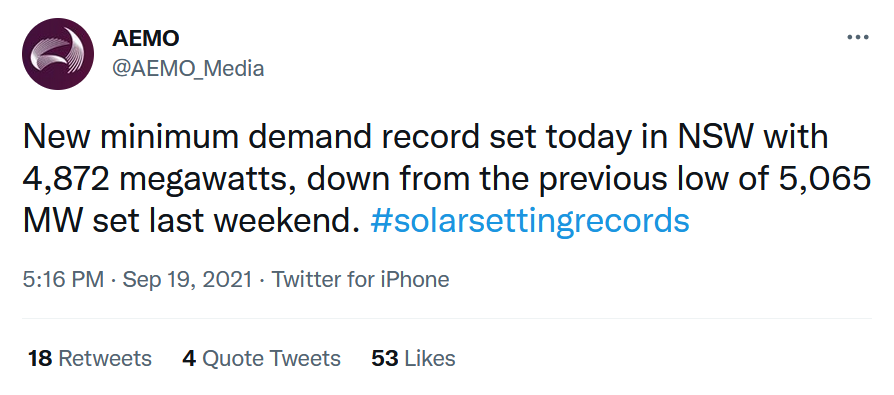
Task: Click the 53 likes count number
Action: 384,359
